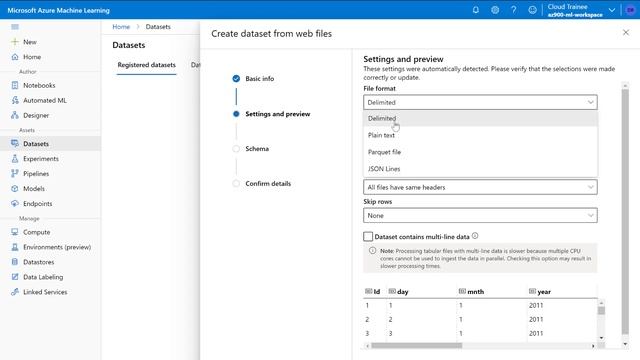640x360 pixels.
Task: Click the preview table horizontal scrollbar
Action: [416, 346]
